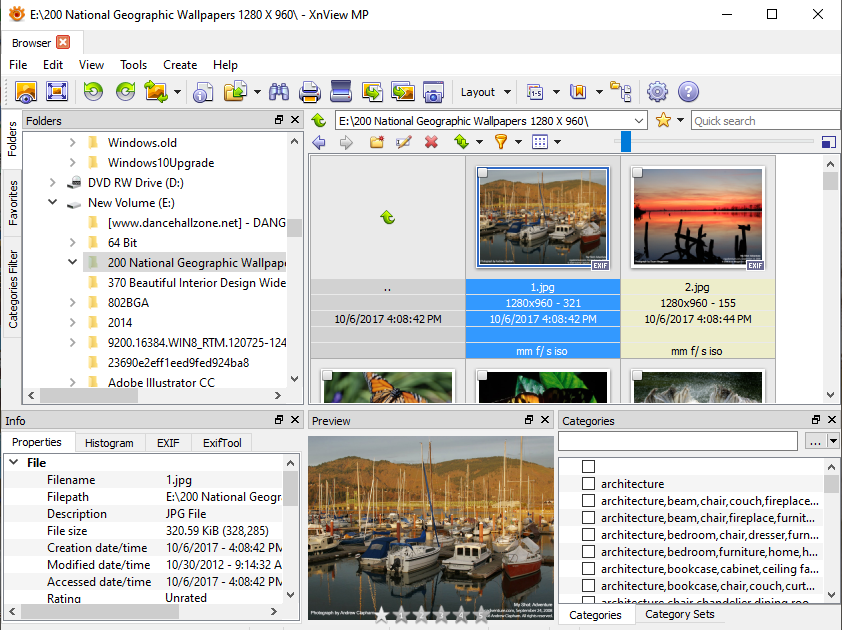Click the new folder icon in browser toolbar

(x=377, y=142)
